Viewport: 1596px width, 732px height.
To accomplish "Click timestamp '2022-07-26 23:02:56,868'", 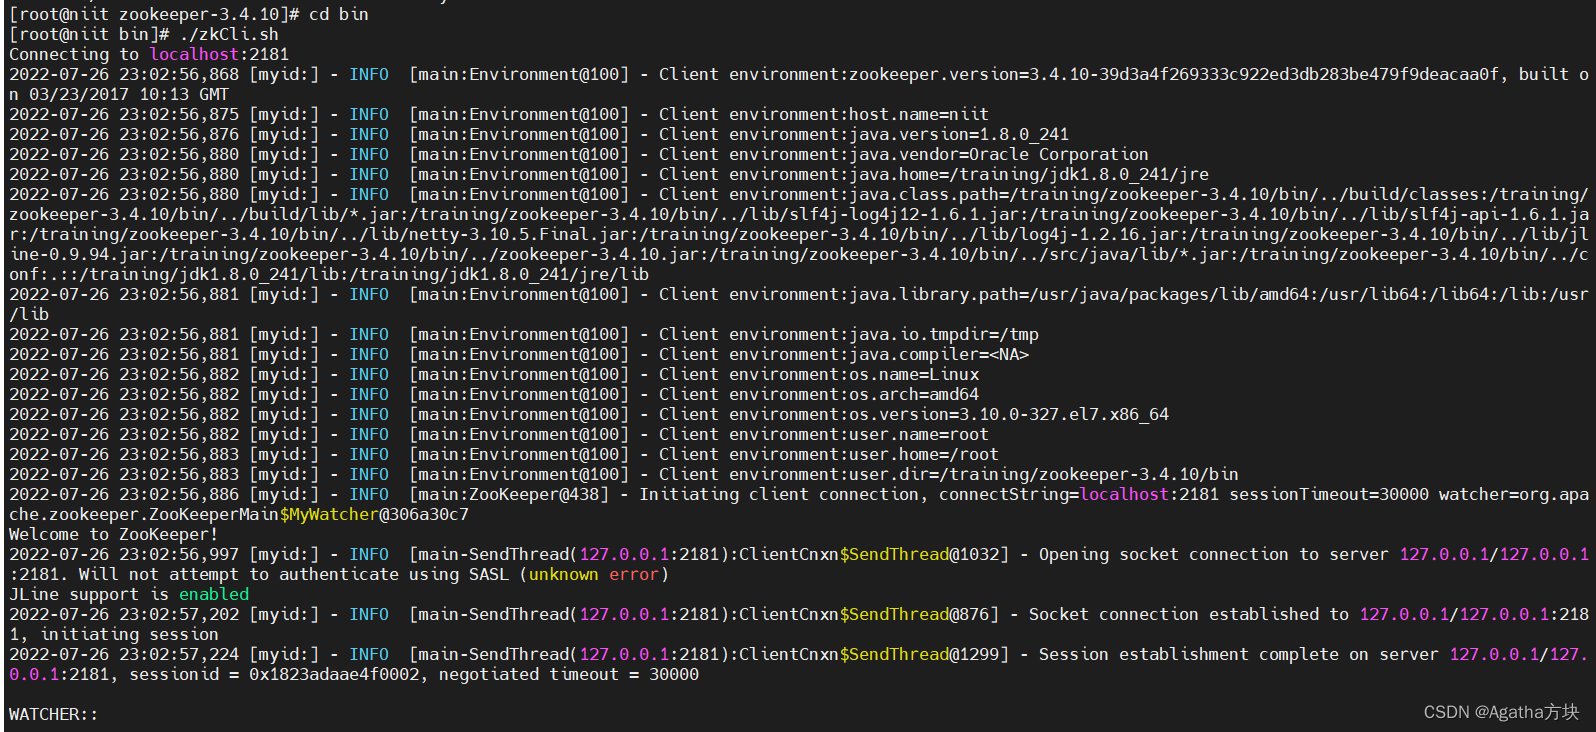I will pyautogui.click(x=124, y=74).
